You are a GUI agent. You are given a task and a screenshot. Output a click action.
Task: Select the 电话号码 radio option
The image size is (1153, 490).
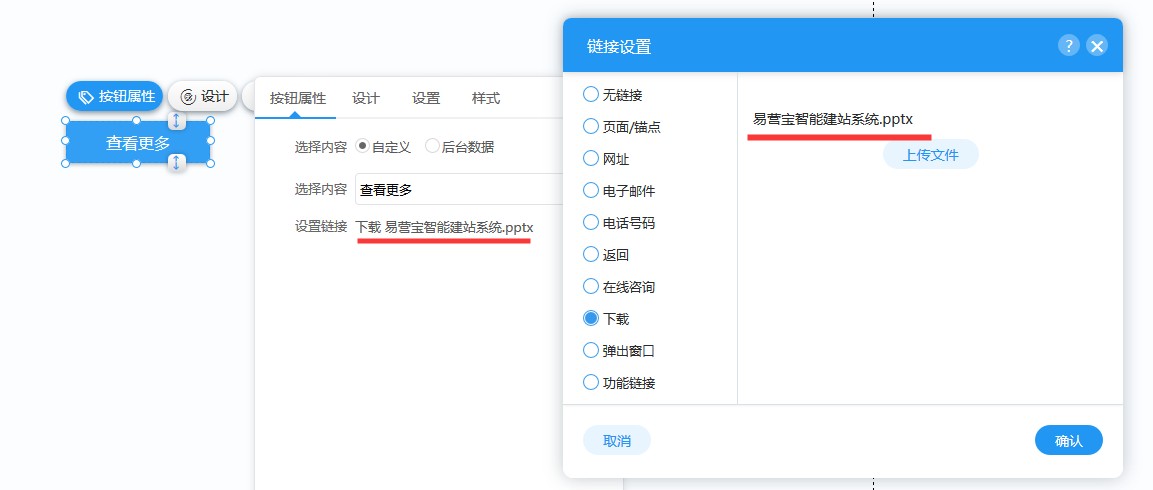(x=590, y=222)
